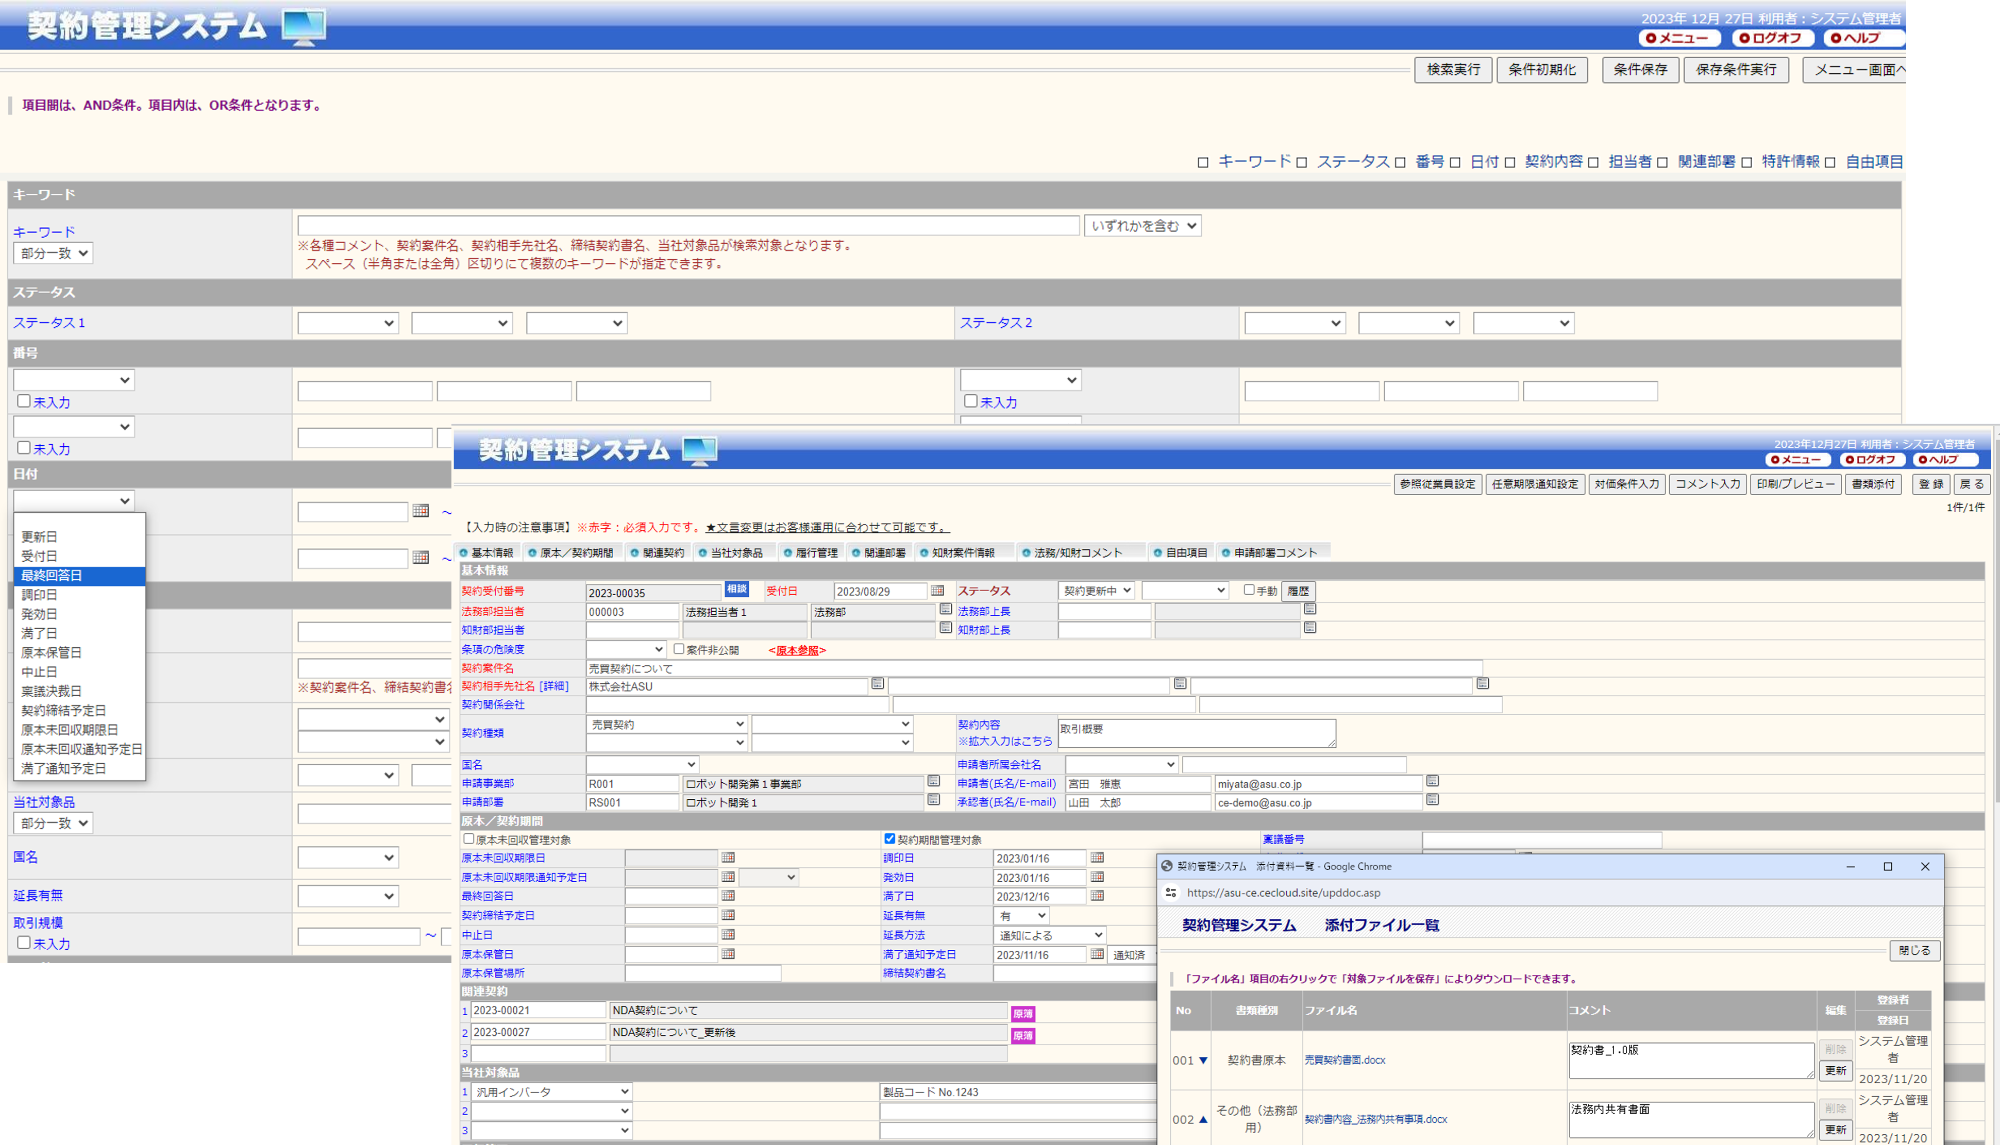Image resolution: width=2000 pixels, height=1145 pixels.
Task: Switch to 履行管理 tab
Action: tap(811, 553)
